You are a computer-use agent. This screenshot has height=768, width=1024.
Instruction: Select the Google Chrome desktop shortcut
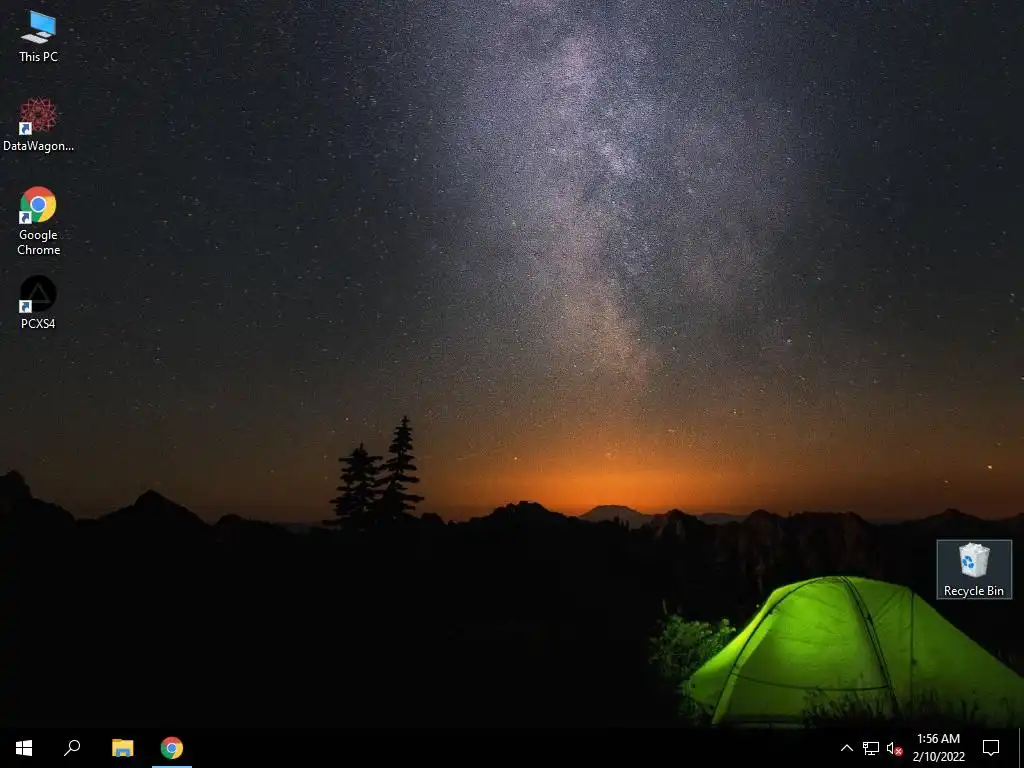(x=38, y=221)
